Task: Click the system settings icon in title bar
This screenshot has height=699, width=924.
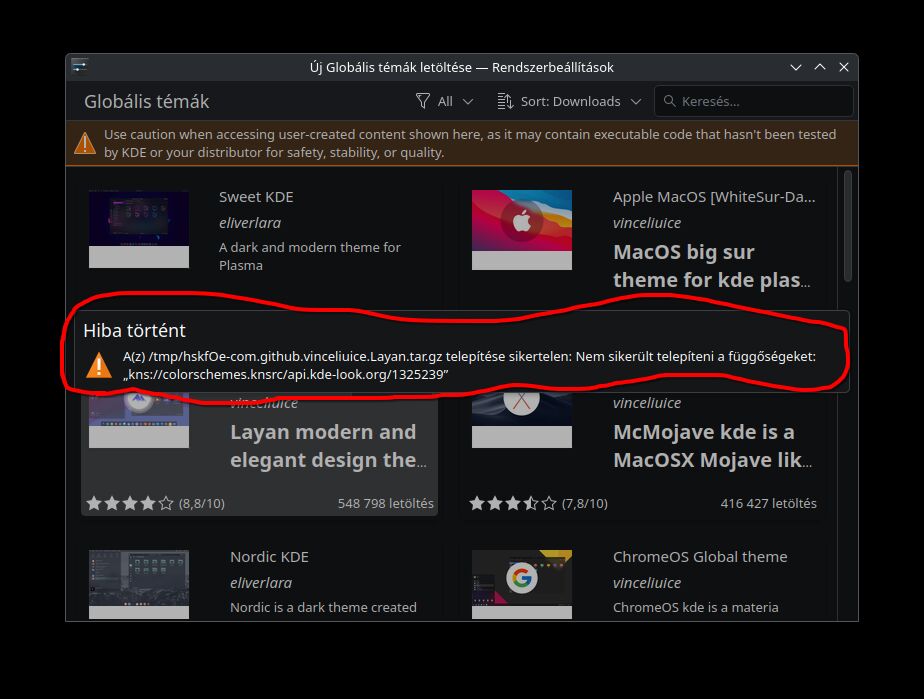Action: 80,66
